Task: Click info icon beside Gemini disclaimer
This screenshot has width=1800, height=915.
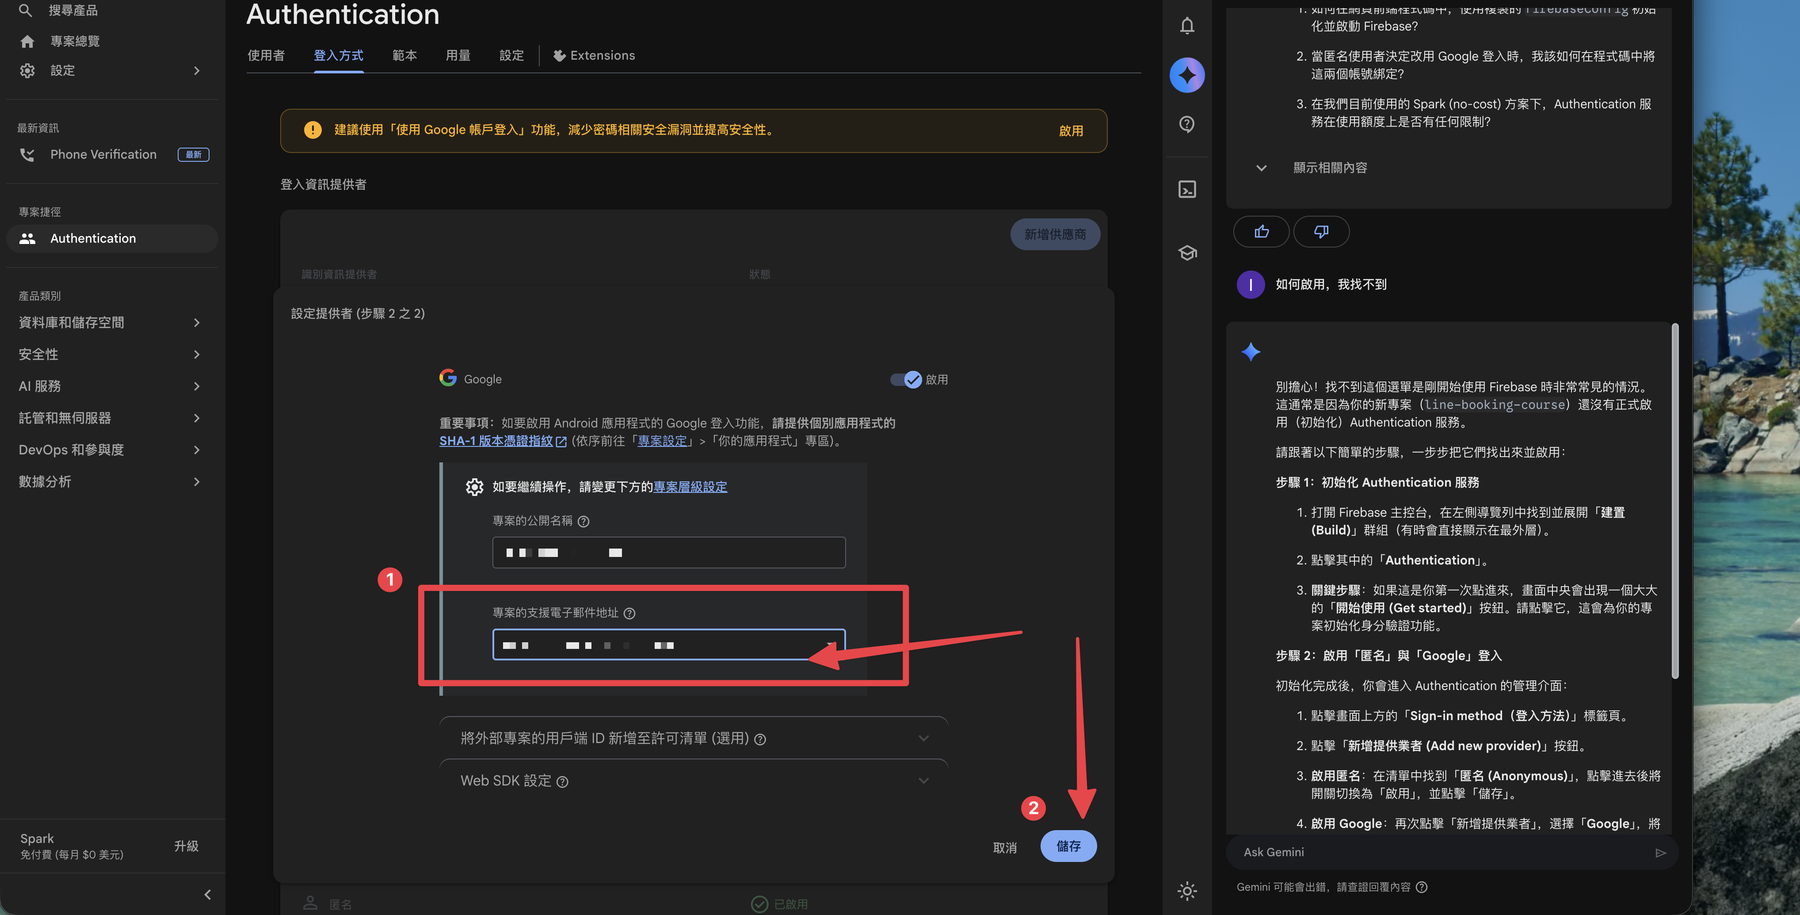Action: (x=1422, y=888)
